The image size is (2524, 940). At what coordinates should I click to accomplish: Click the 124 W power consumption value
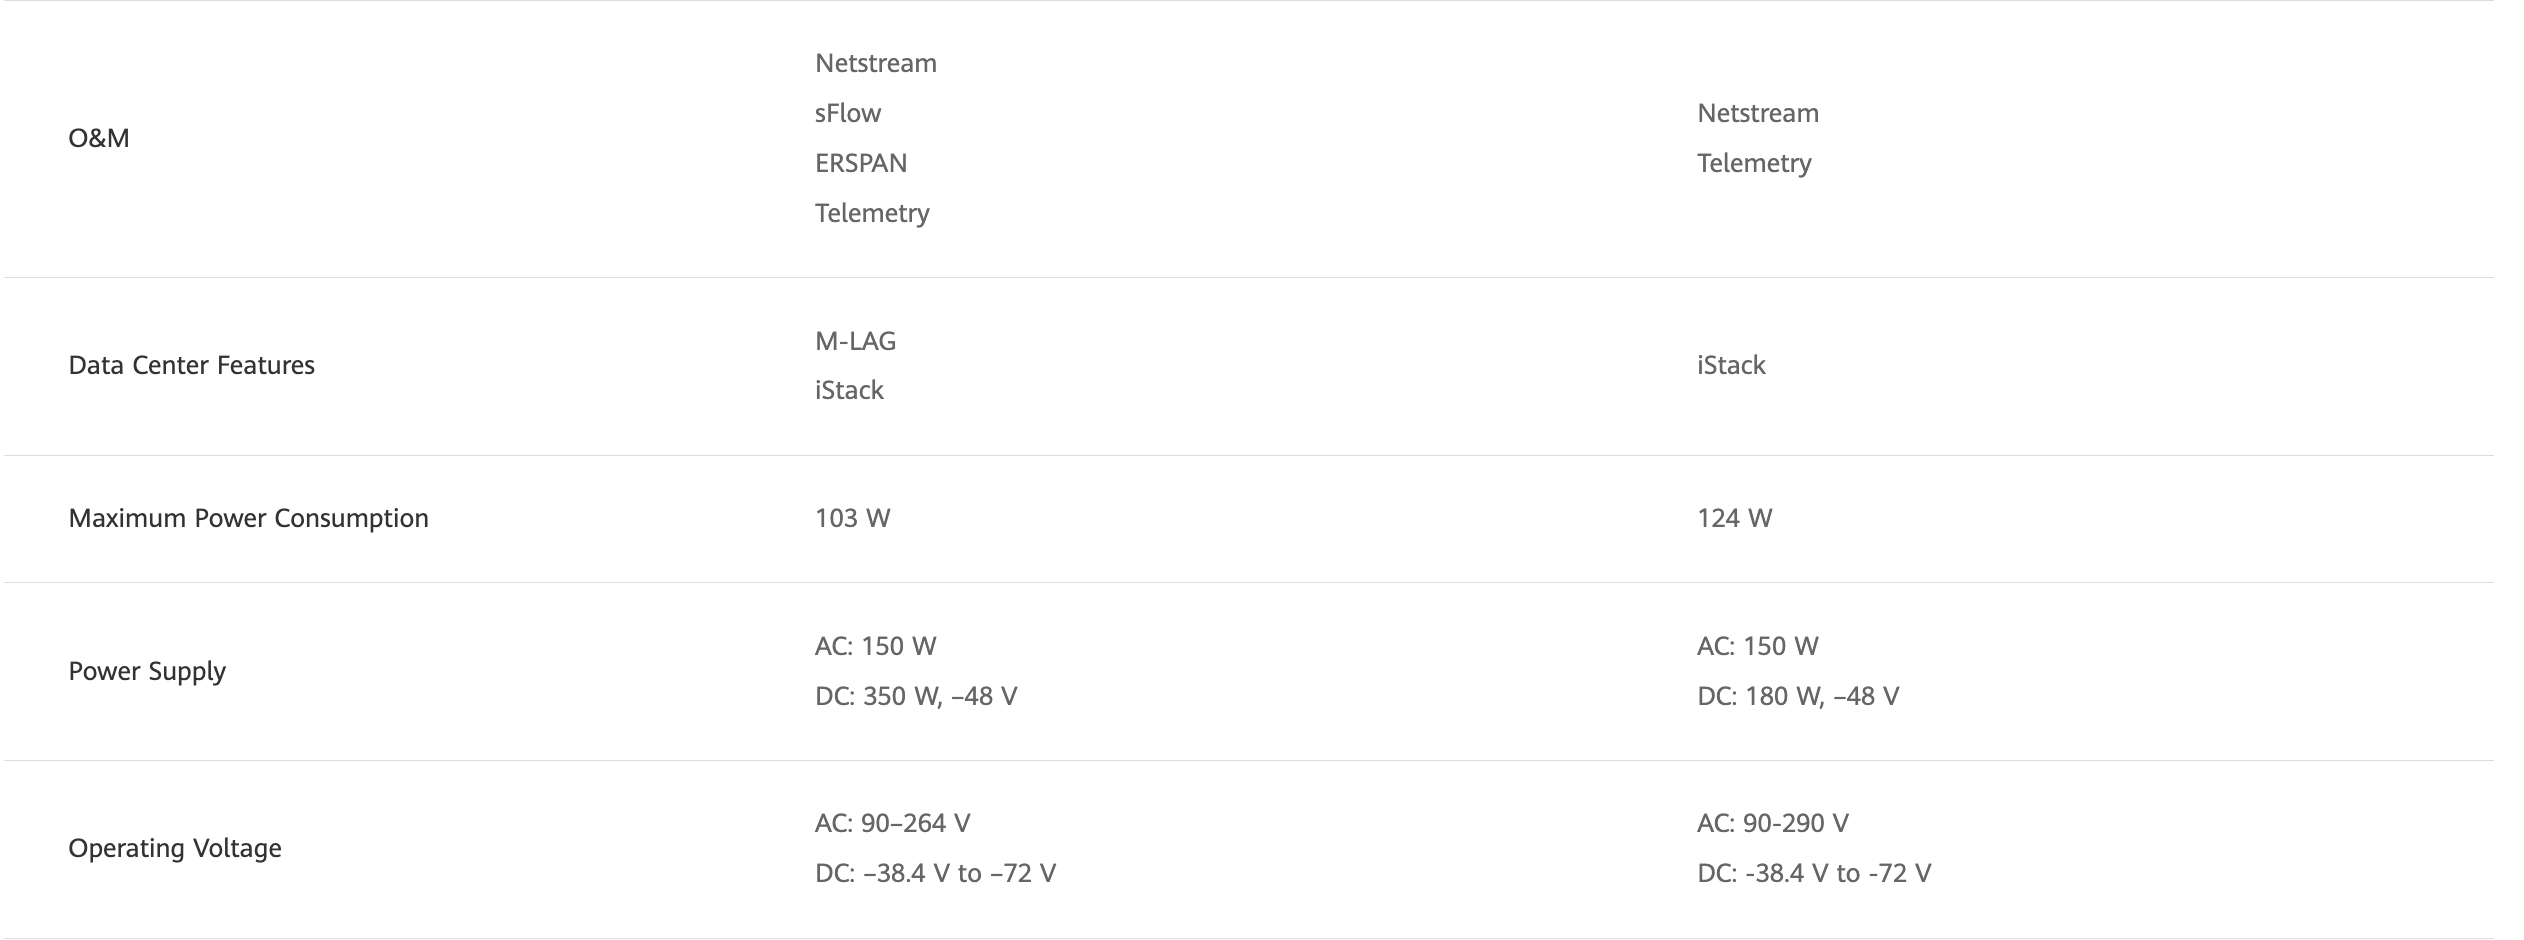click(x=1734, y=518)
